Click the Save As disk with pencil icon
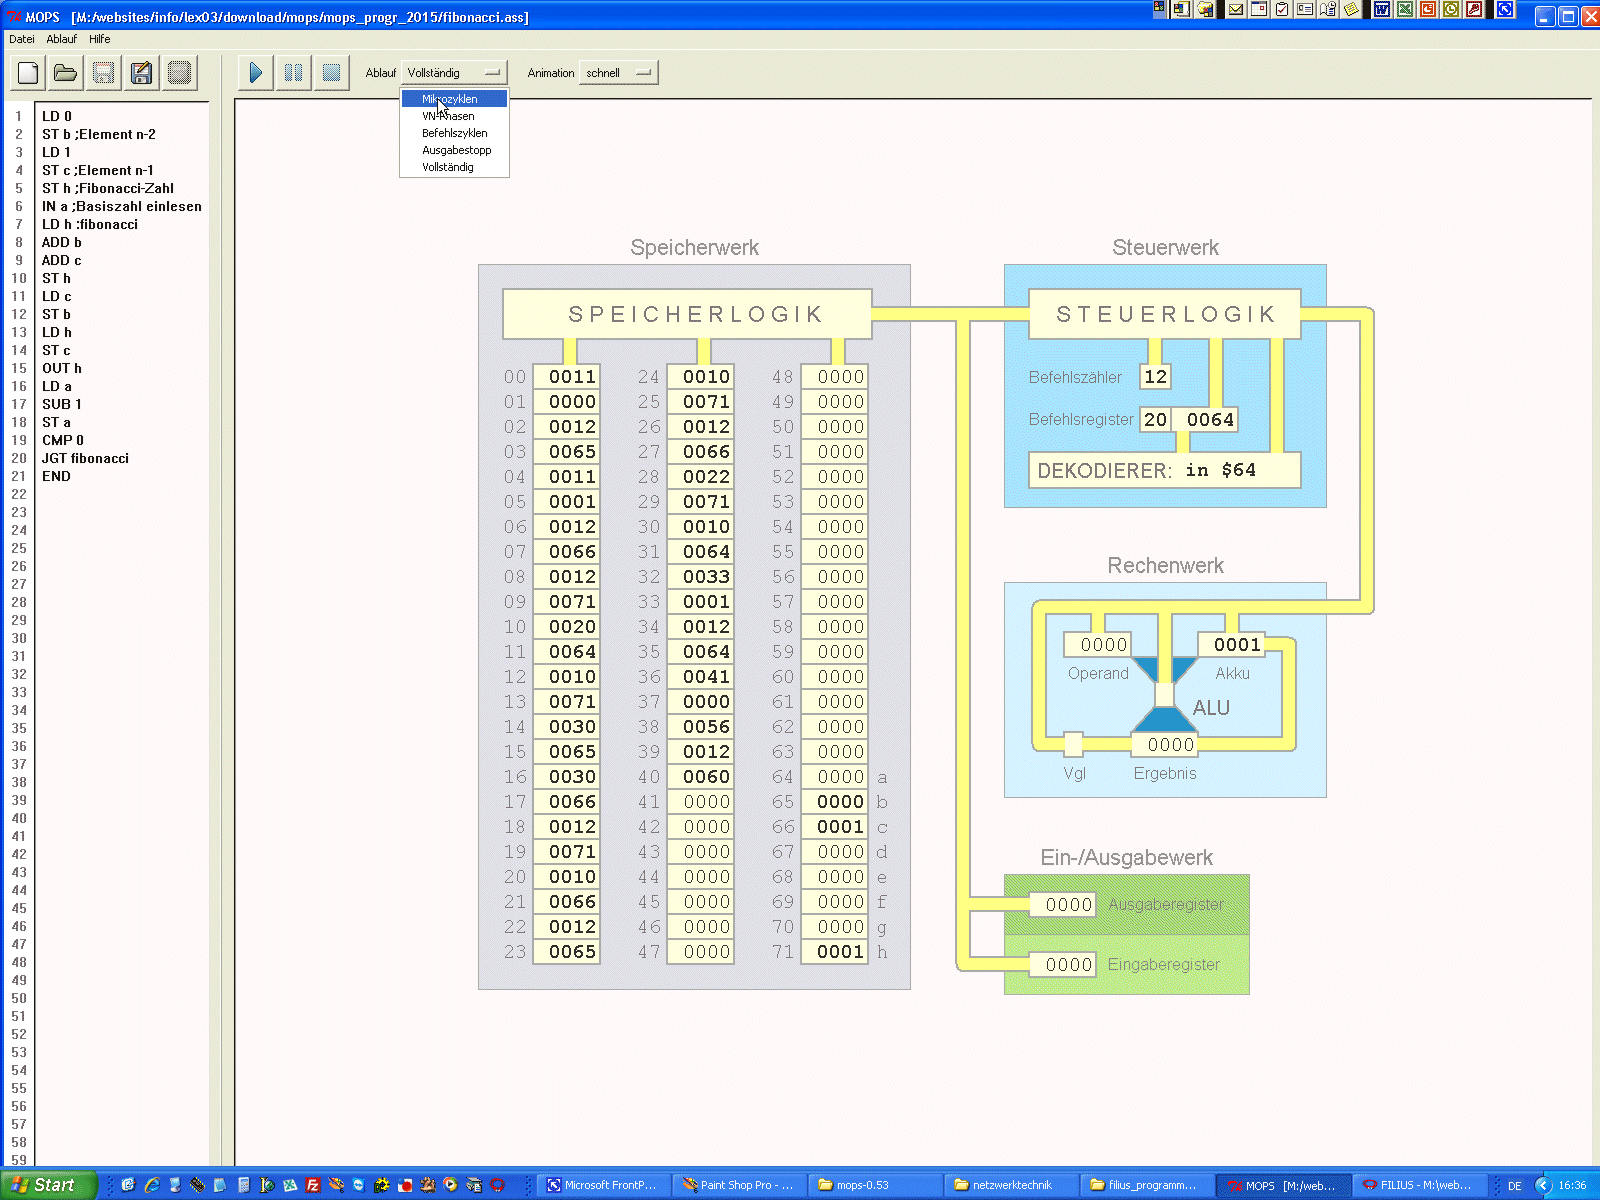1600x1200 pixels. coord(141,73)
